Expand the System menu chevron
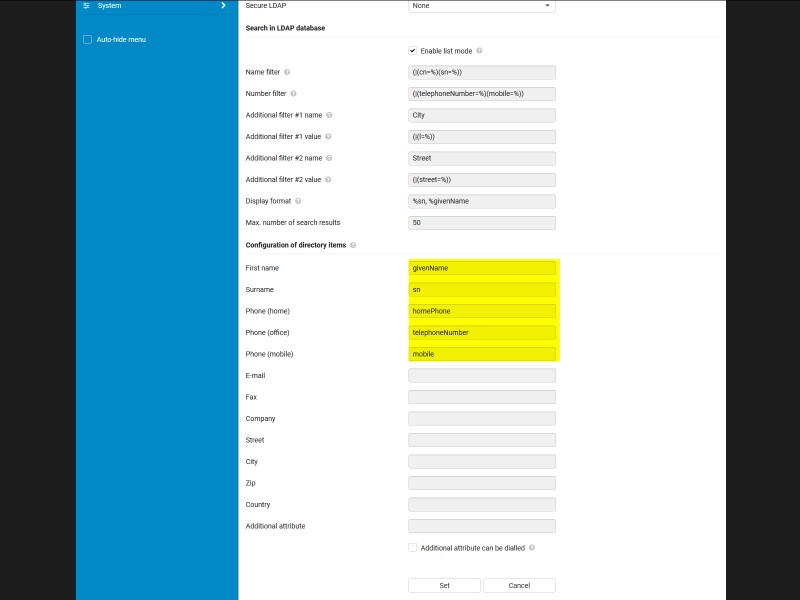This screenshot has width=800, height=600. click(223, 6)
